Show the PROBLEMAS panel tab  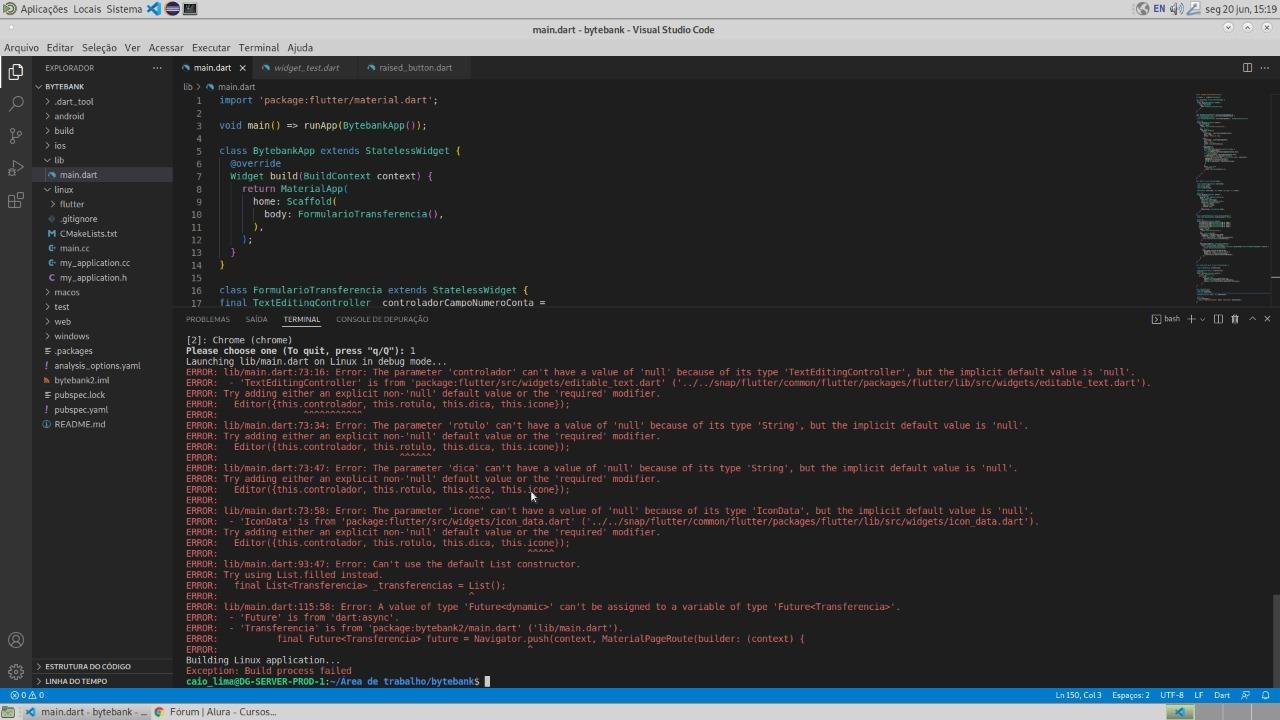click(x=207, y=319)
